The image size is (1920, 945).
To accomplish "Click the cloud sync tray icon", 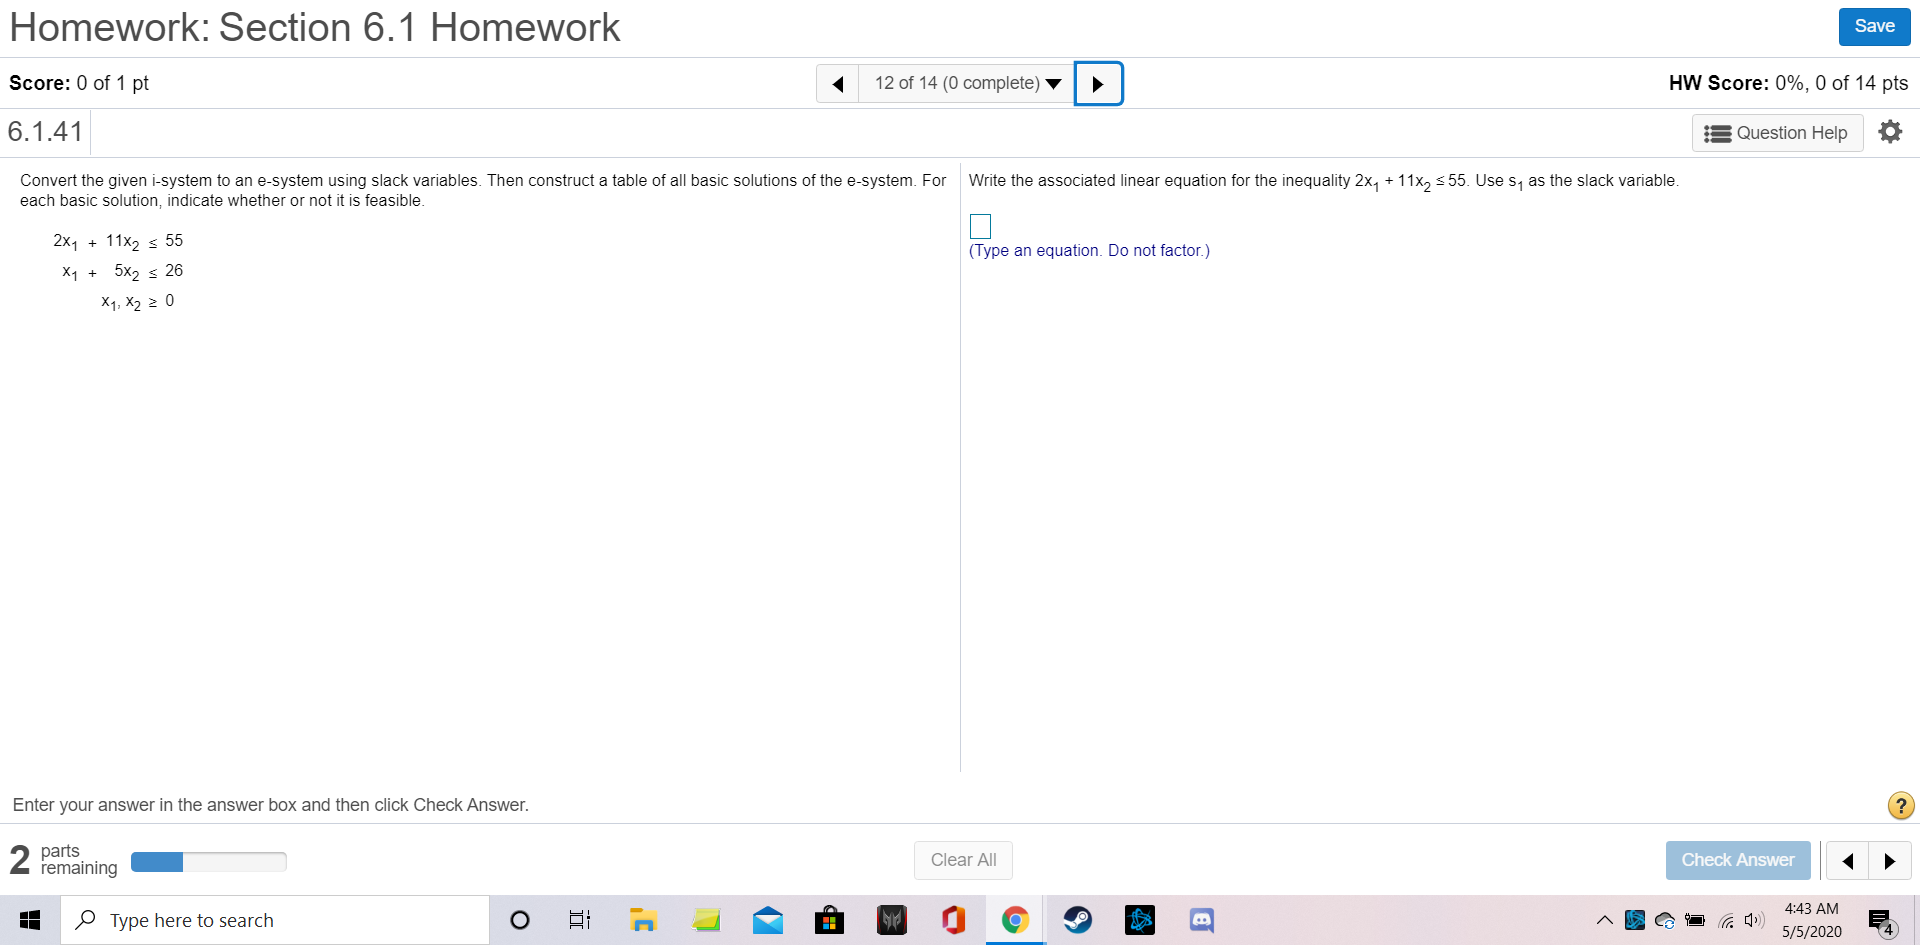I will (1665, 920).
